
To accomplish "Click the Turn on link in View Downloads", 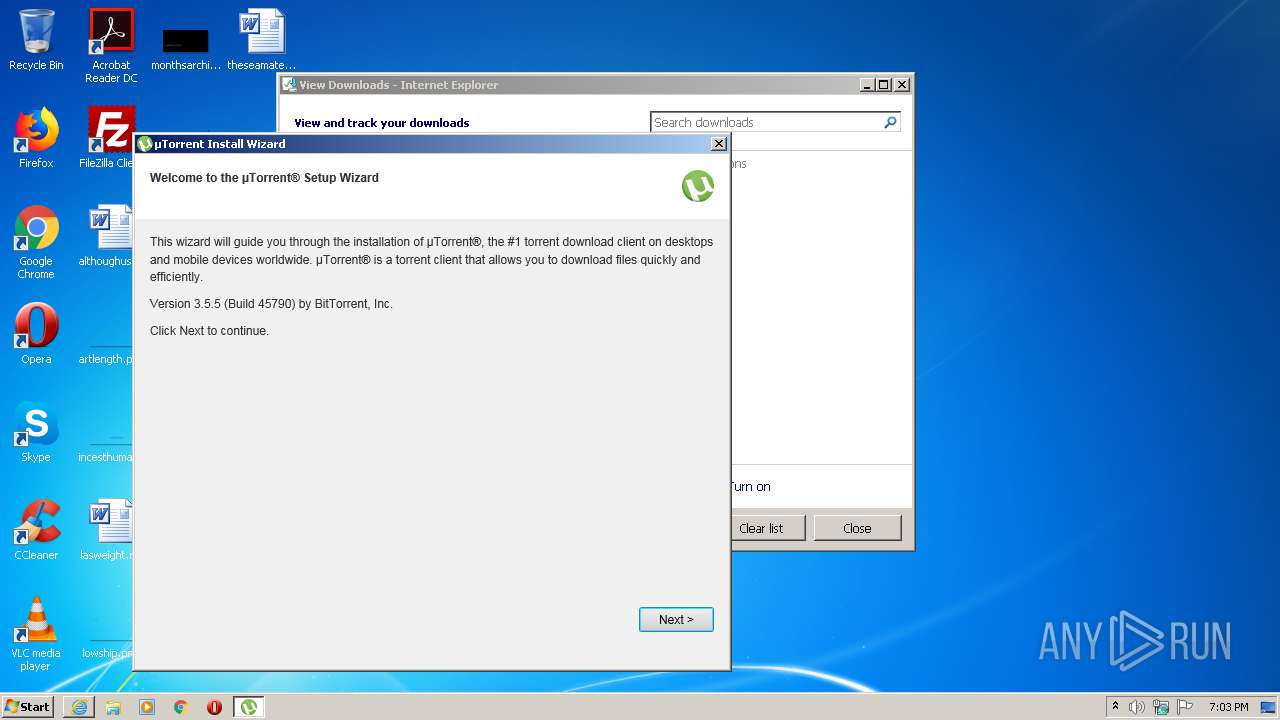I will click(750, 487).
